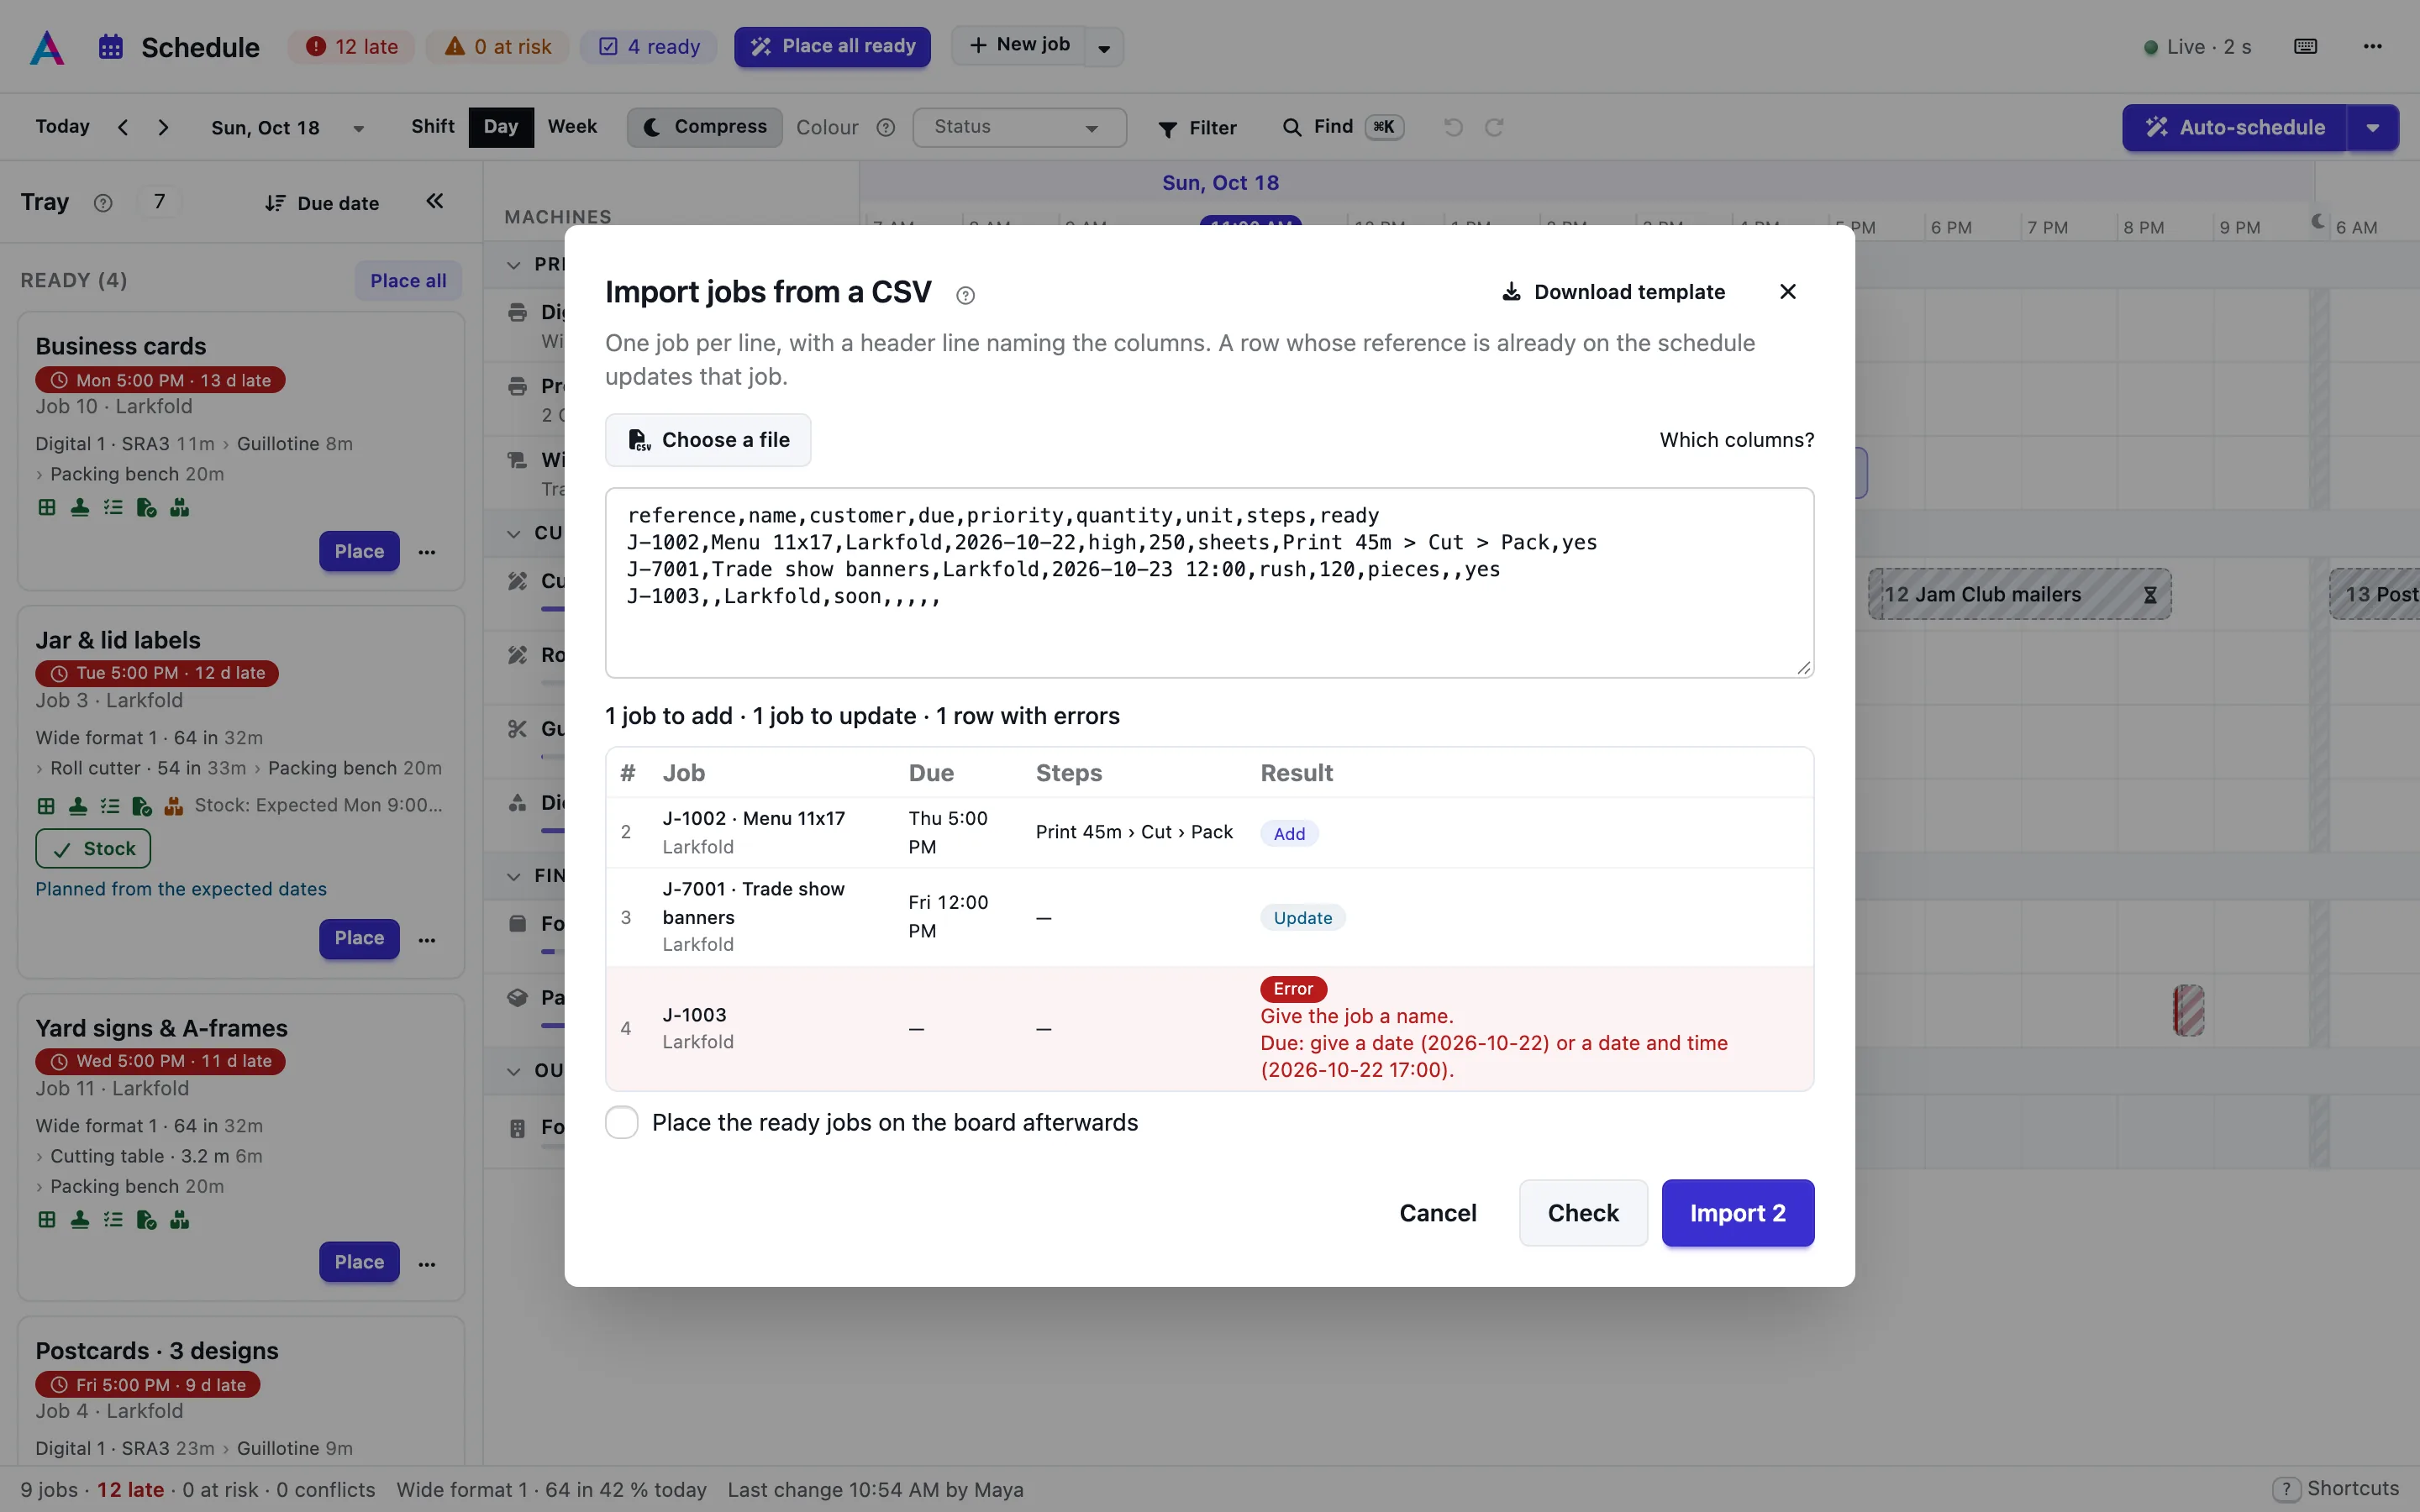Click the checklist icon on Business cards card
This screenshot has height=1512, width=2420.
(x=113, y=508)
